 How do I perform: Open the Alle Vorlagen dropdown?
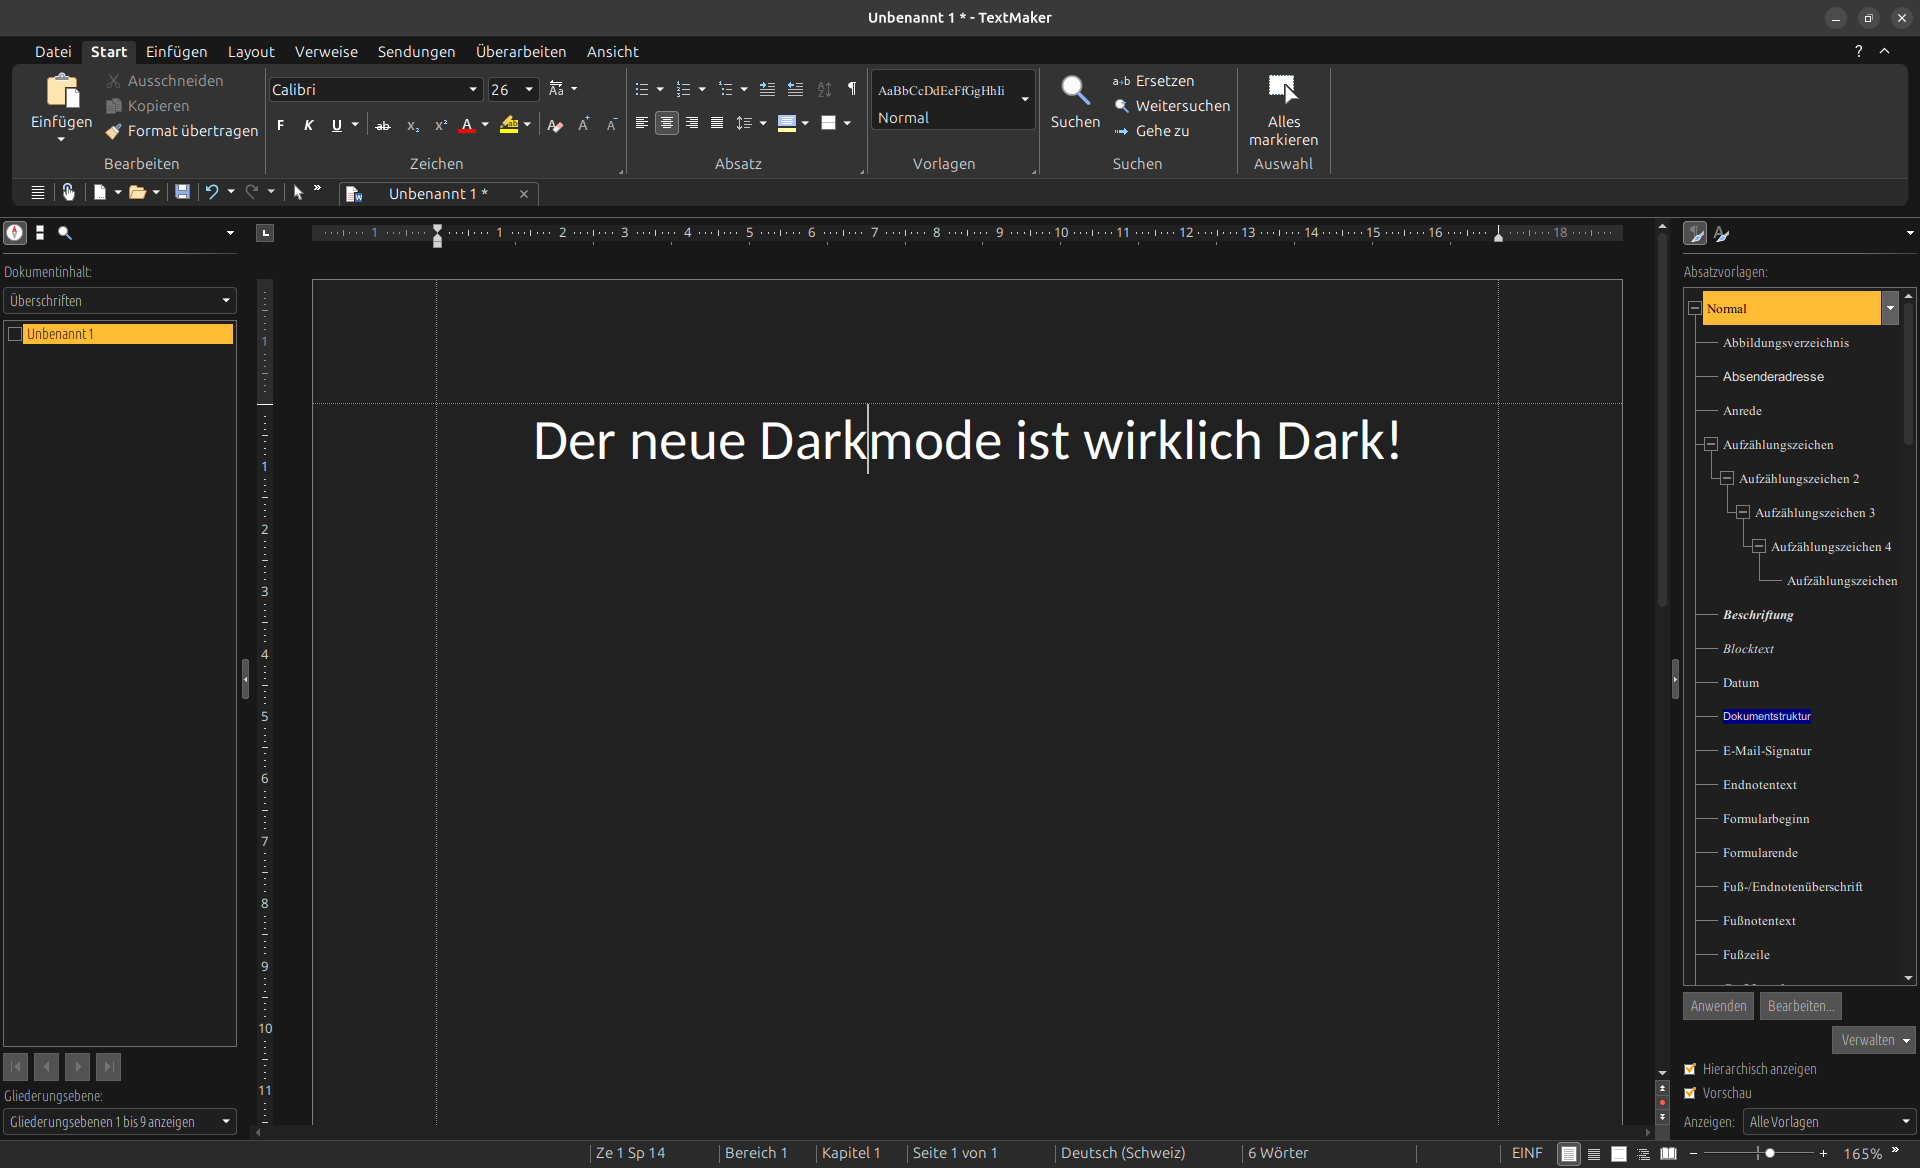1829,1122
